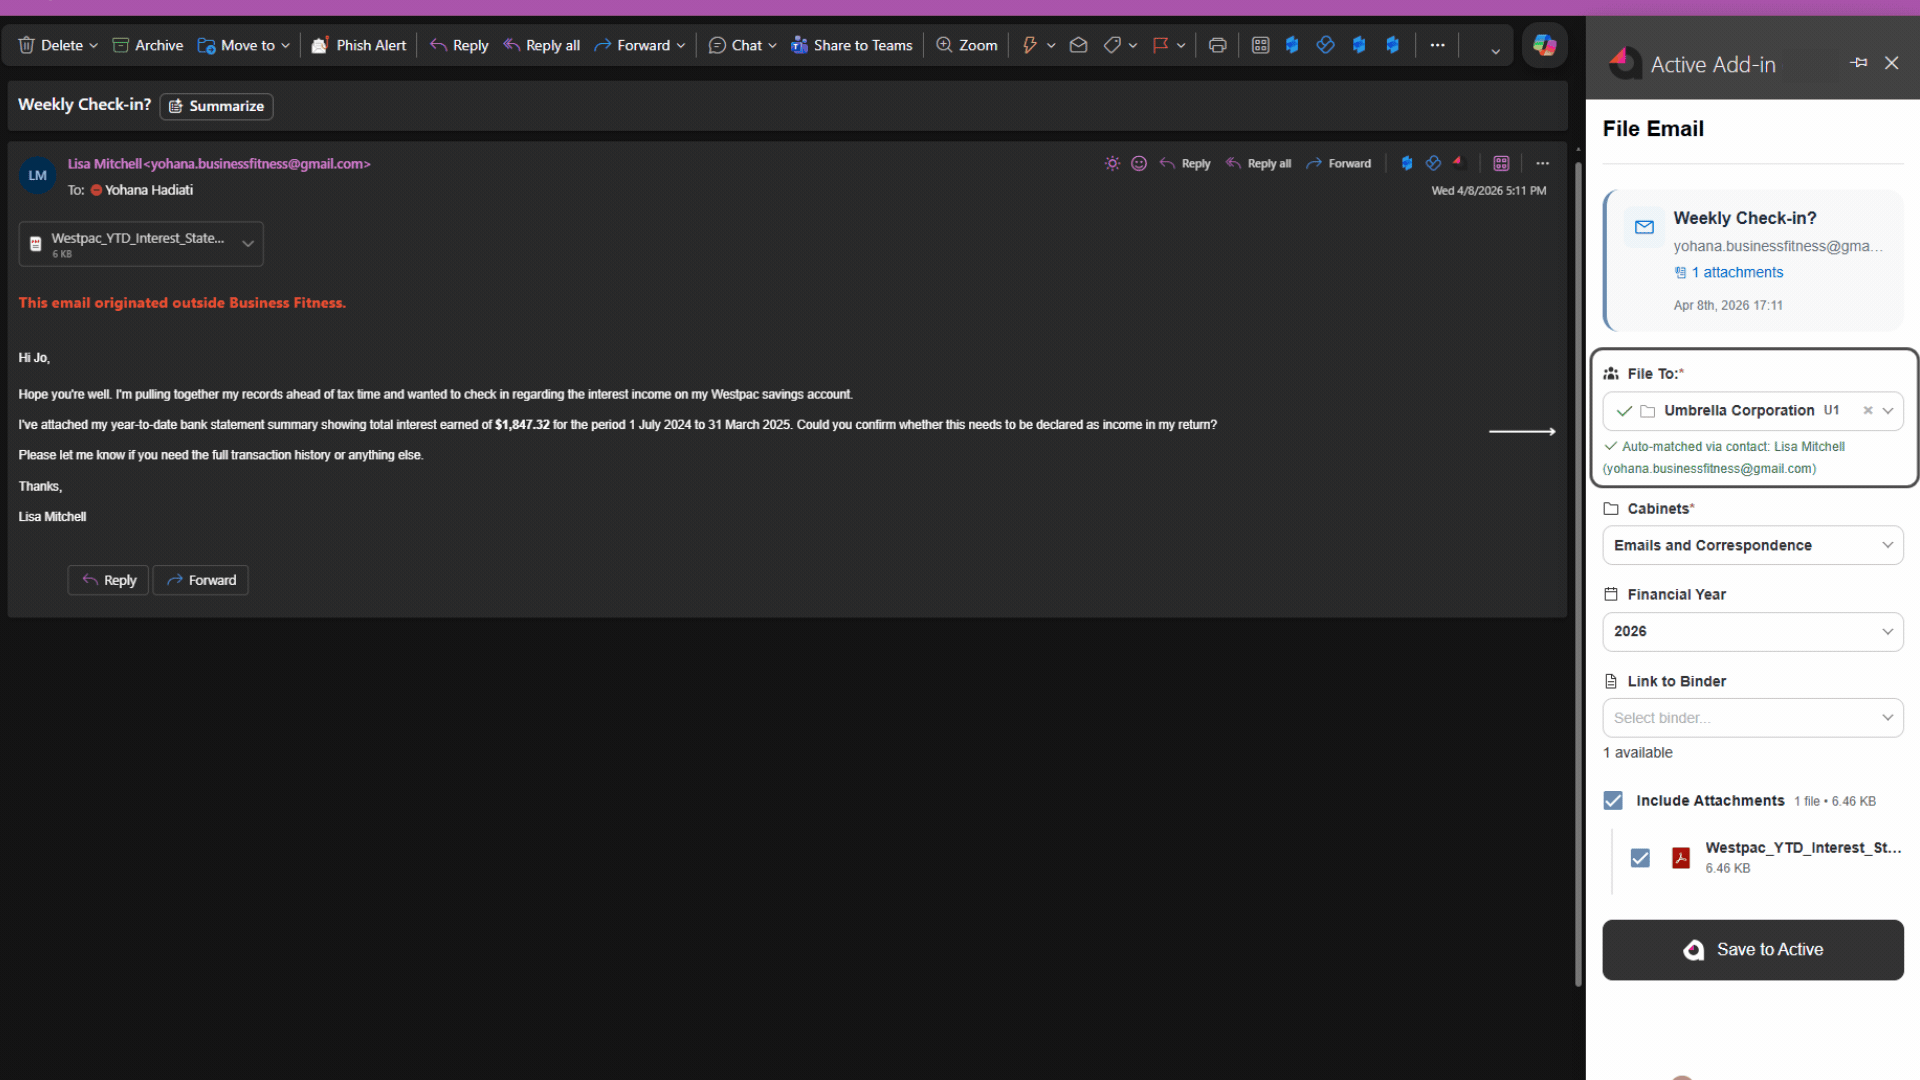Image resolution: width=1920 pixels, height=1080 pixels.
Task: Click the Reply button below the email body
Action: [108, 580]
